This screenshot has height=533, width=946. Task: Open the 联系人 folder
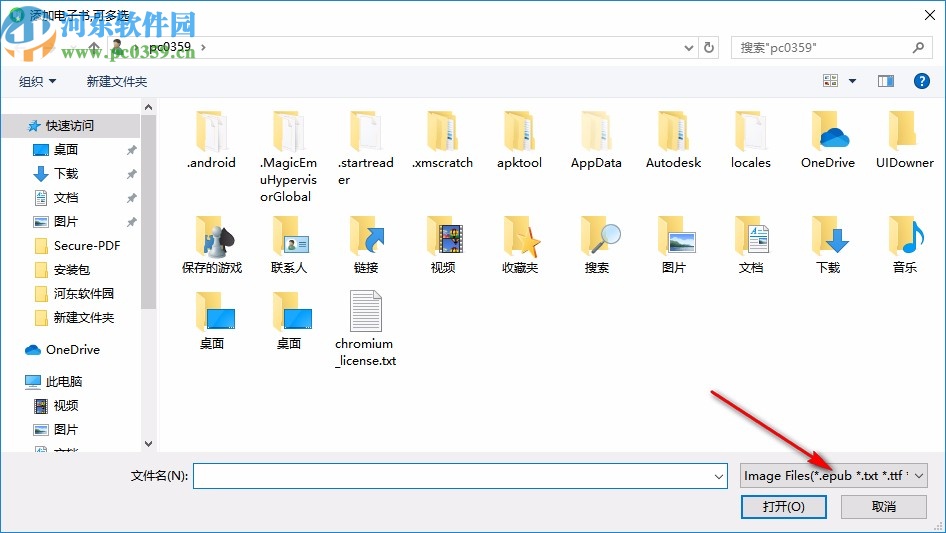pyautogui.click(x=288, y=244)
